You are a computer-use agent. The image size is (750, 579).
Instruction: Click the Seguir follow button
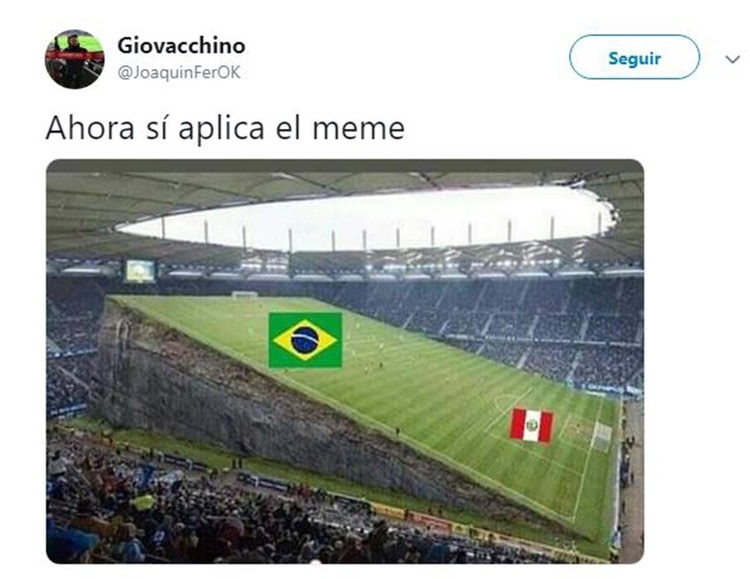[634, 57]
